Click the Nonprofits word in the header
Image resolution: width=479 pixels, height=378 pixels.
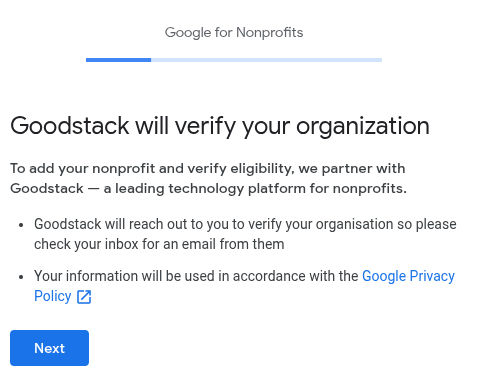tap(270, 33)
